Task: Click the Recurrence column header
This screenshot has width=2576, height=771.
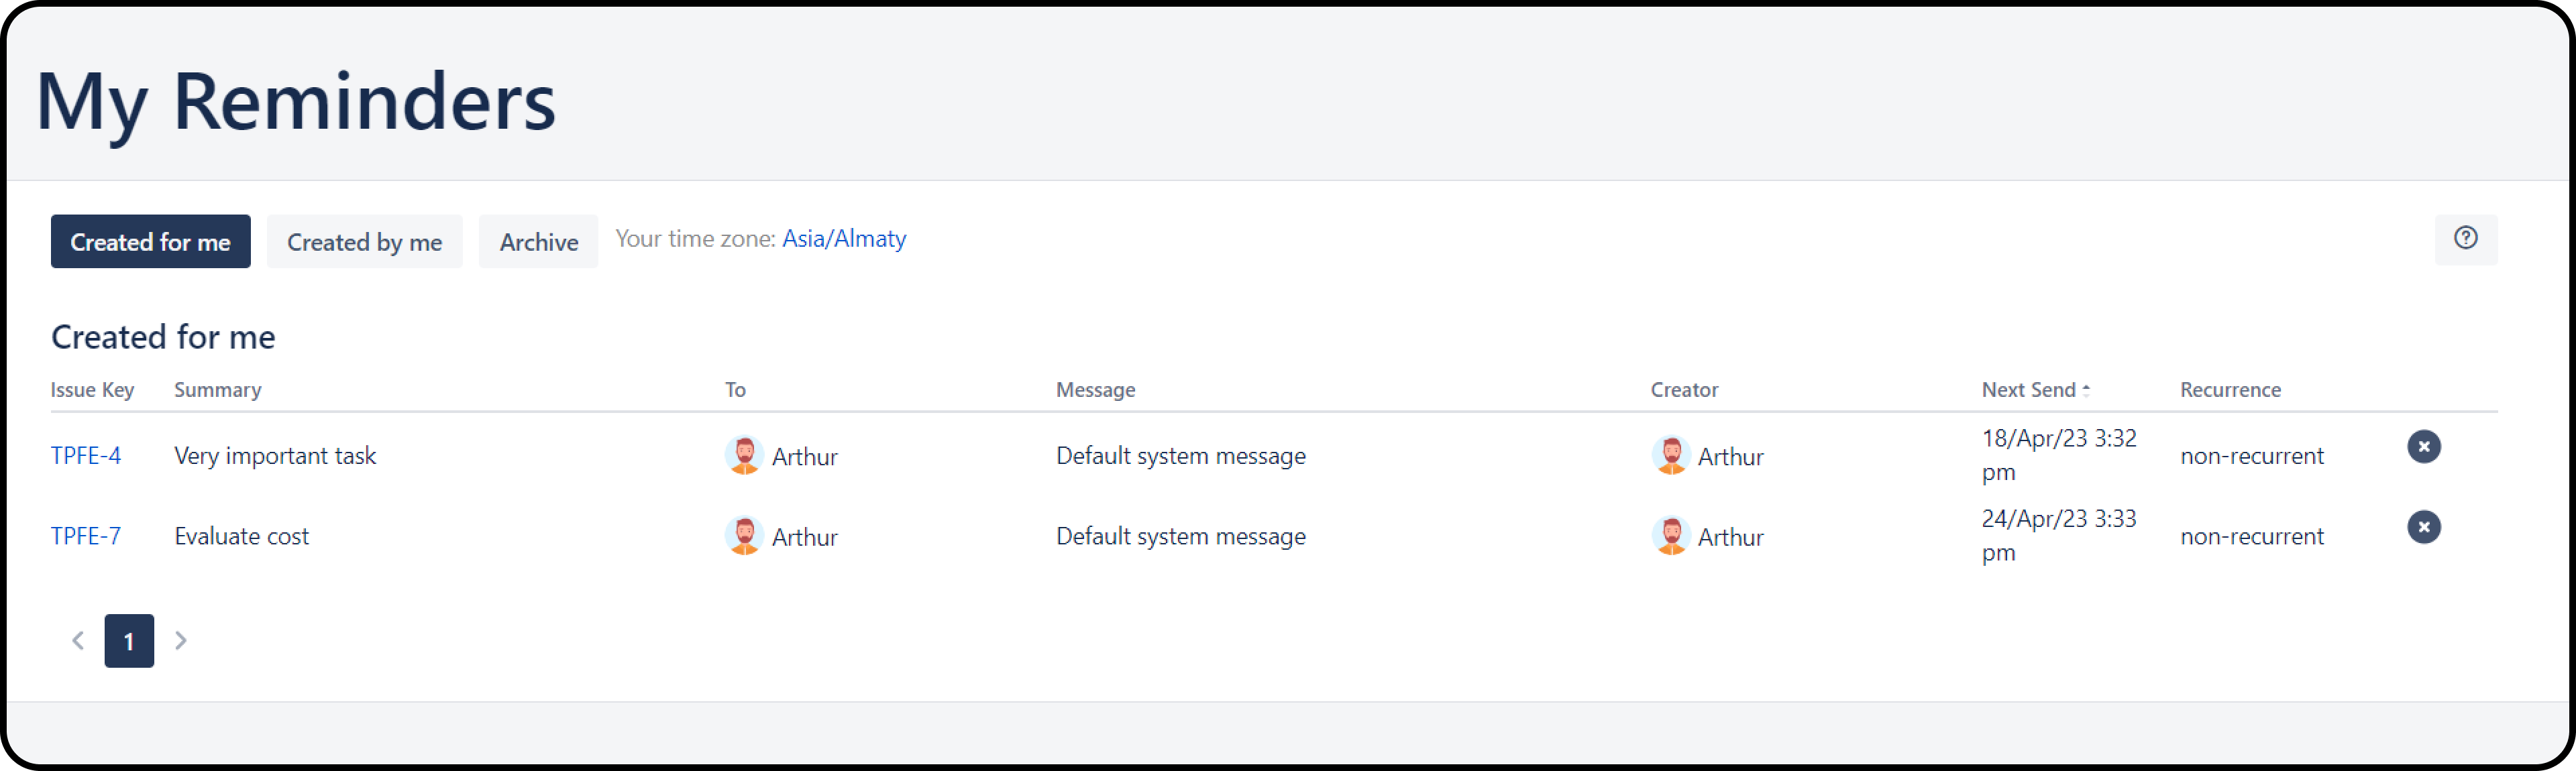Action: (x=2230, y=390)
